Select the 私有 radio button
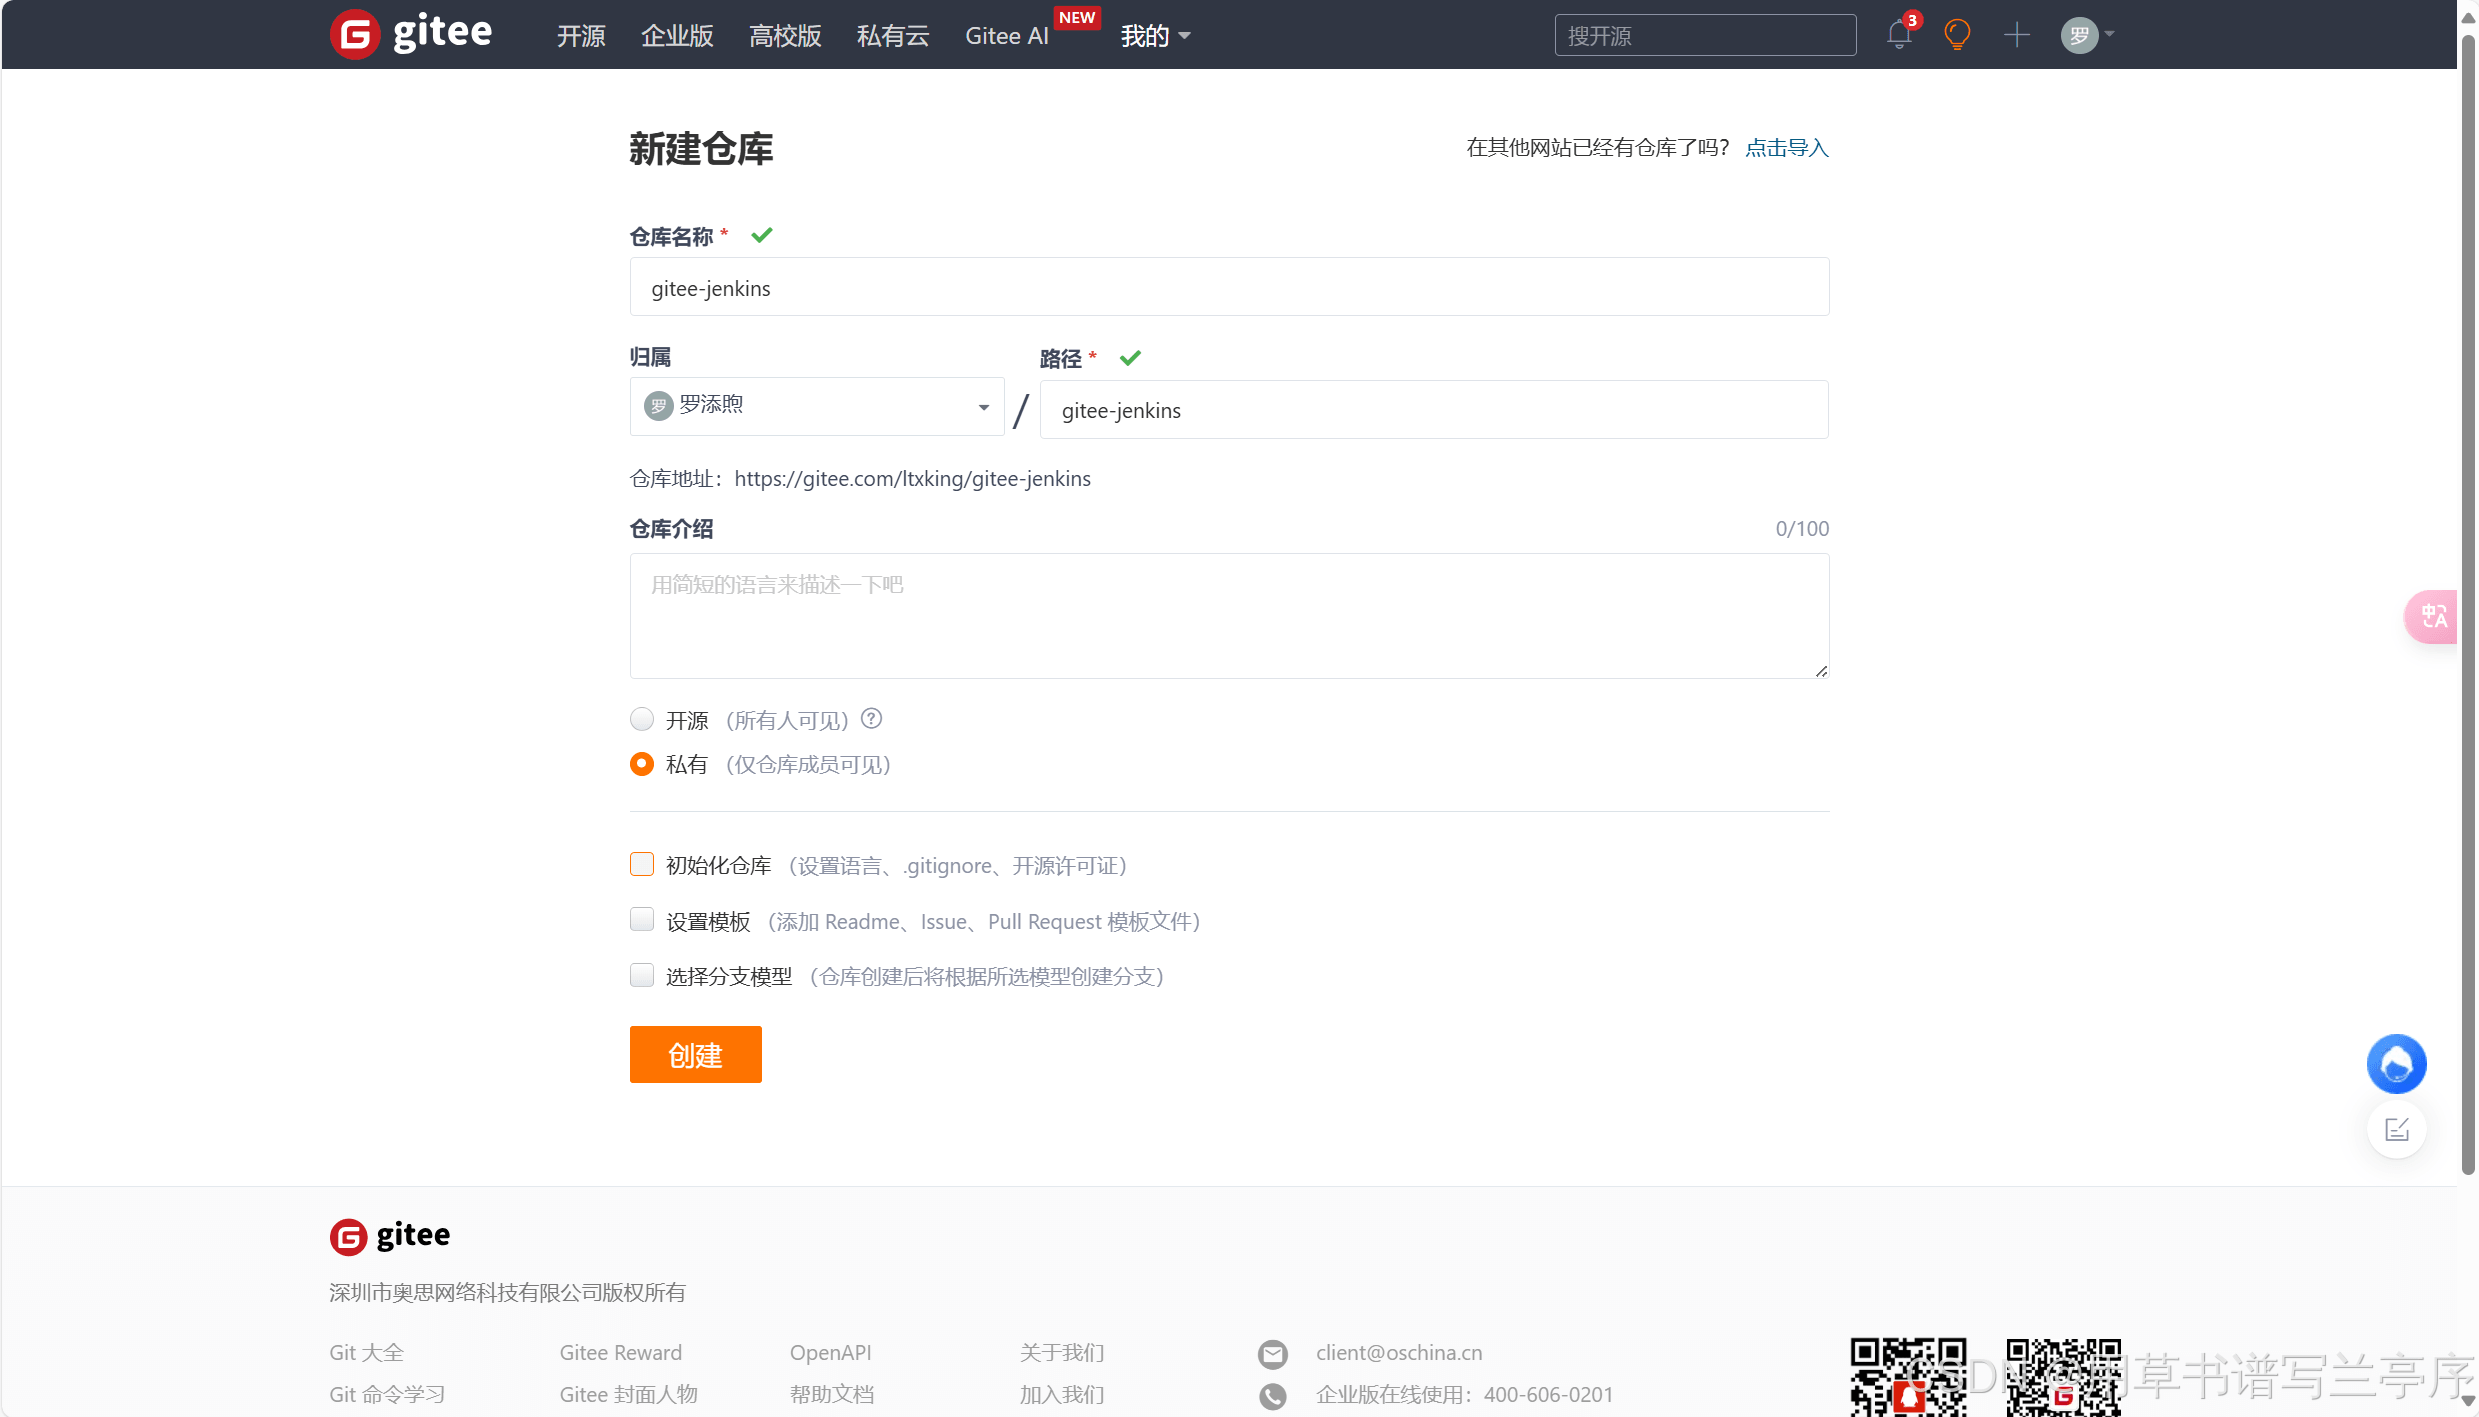This screenshot has width=2479, height=1417. tap(642, 763)
